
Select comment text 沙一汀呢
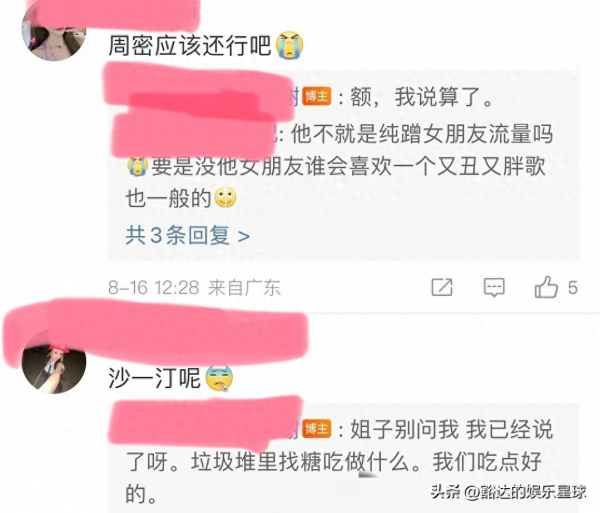pos(154,378)
